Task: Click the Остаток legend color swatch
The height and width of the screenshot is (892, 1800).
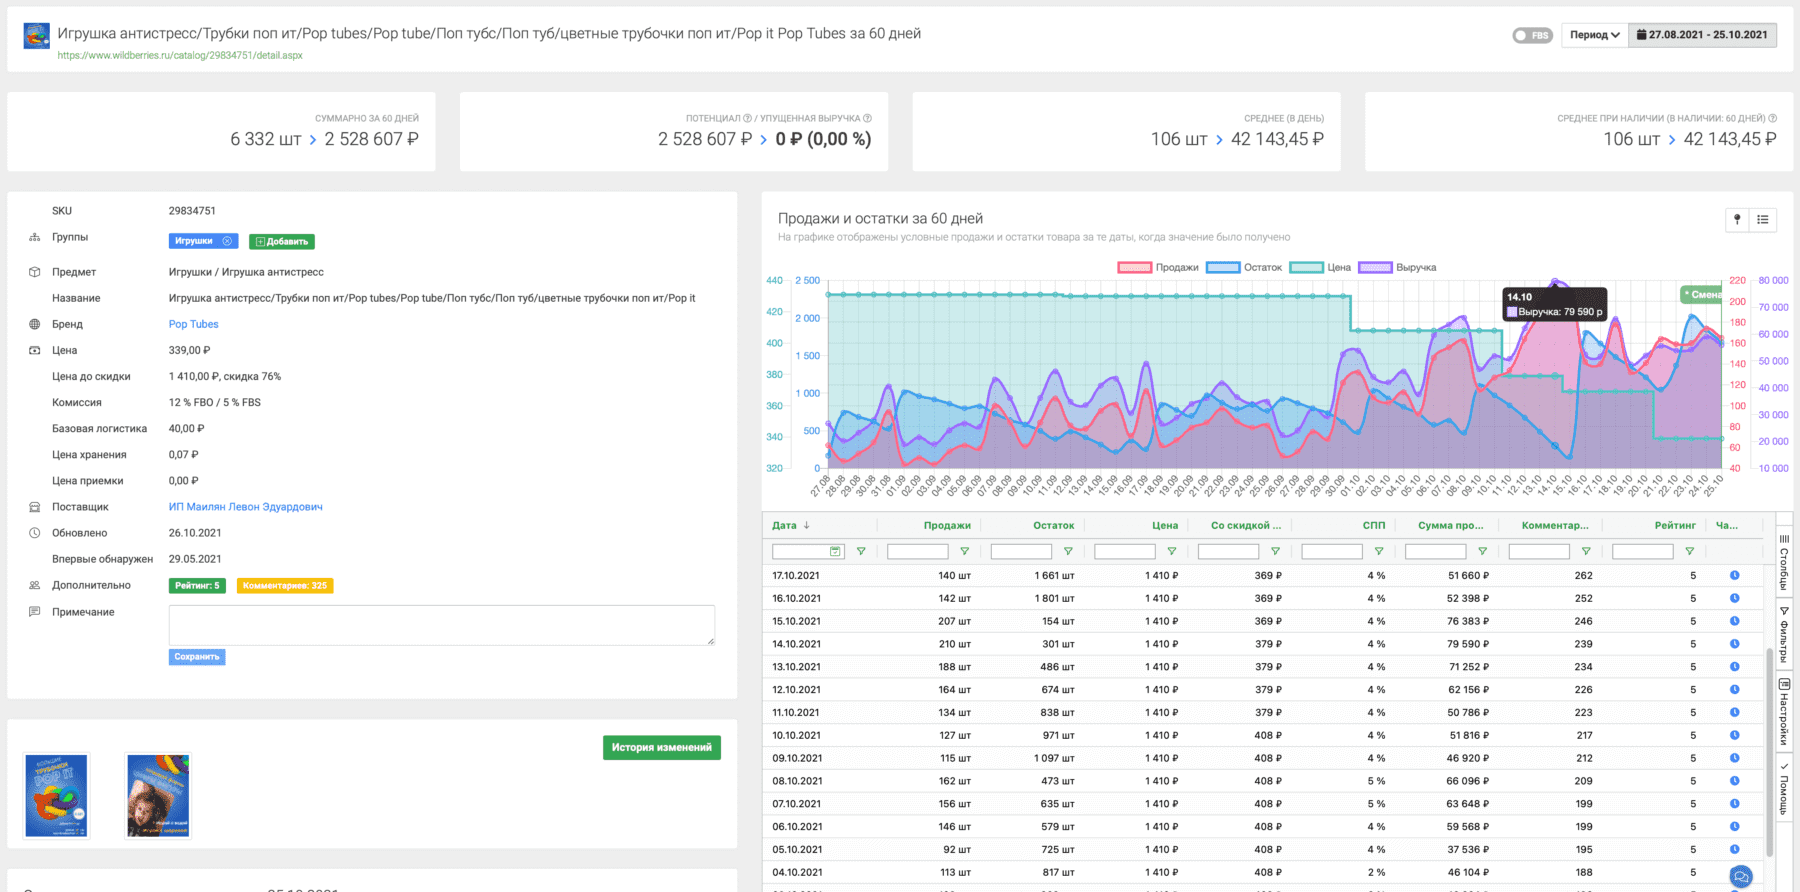Action: point(1223,268)
